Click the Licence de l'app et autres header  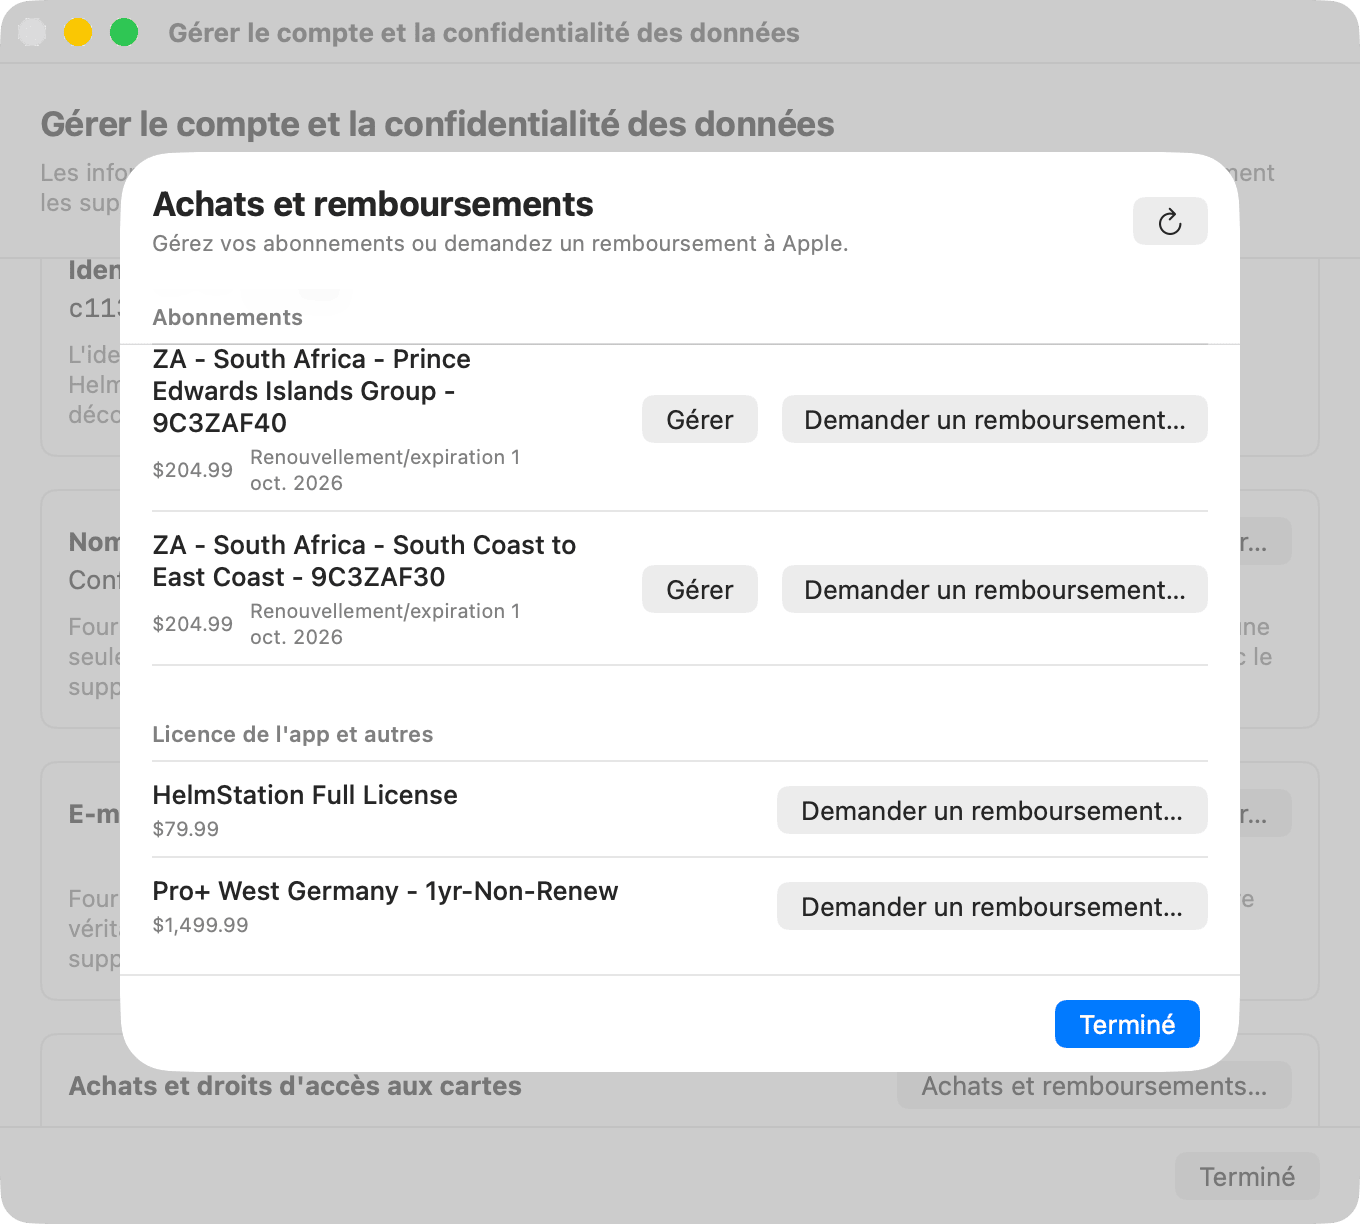point(292,734)
